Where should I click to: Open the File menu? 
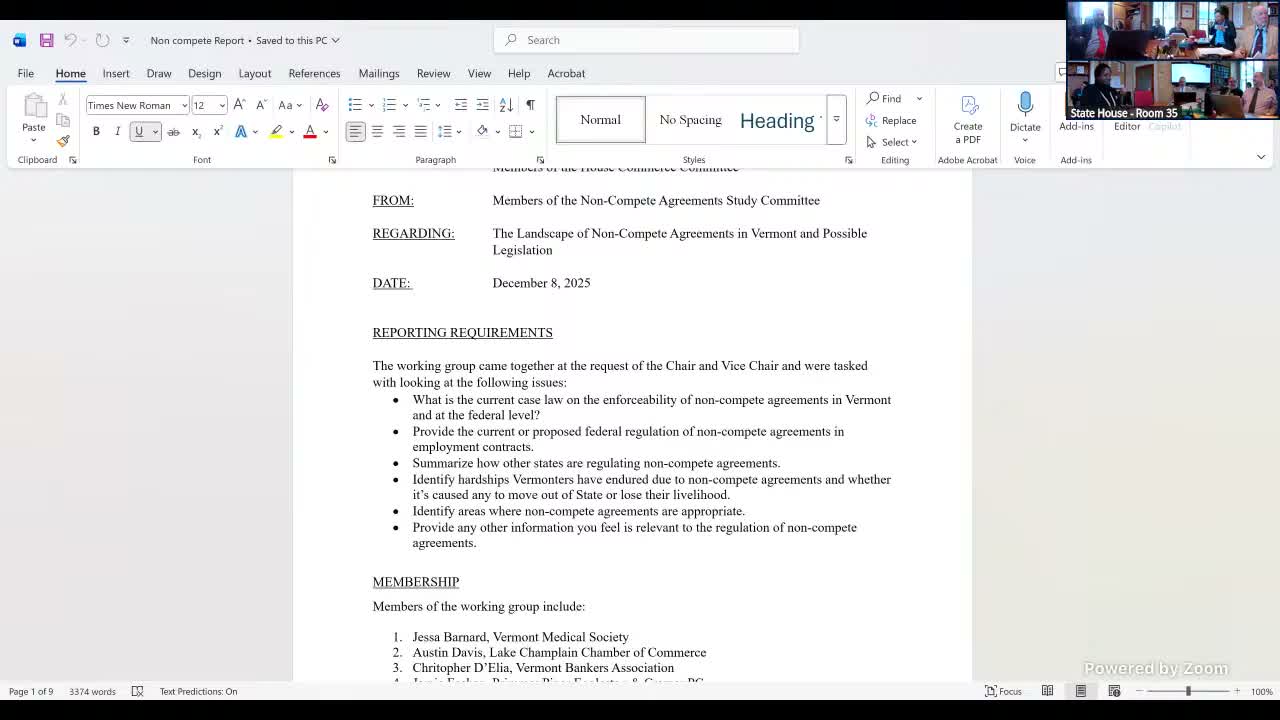tap(26, 73)
